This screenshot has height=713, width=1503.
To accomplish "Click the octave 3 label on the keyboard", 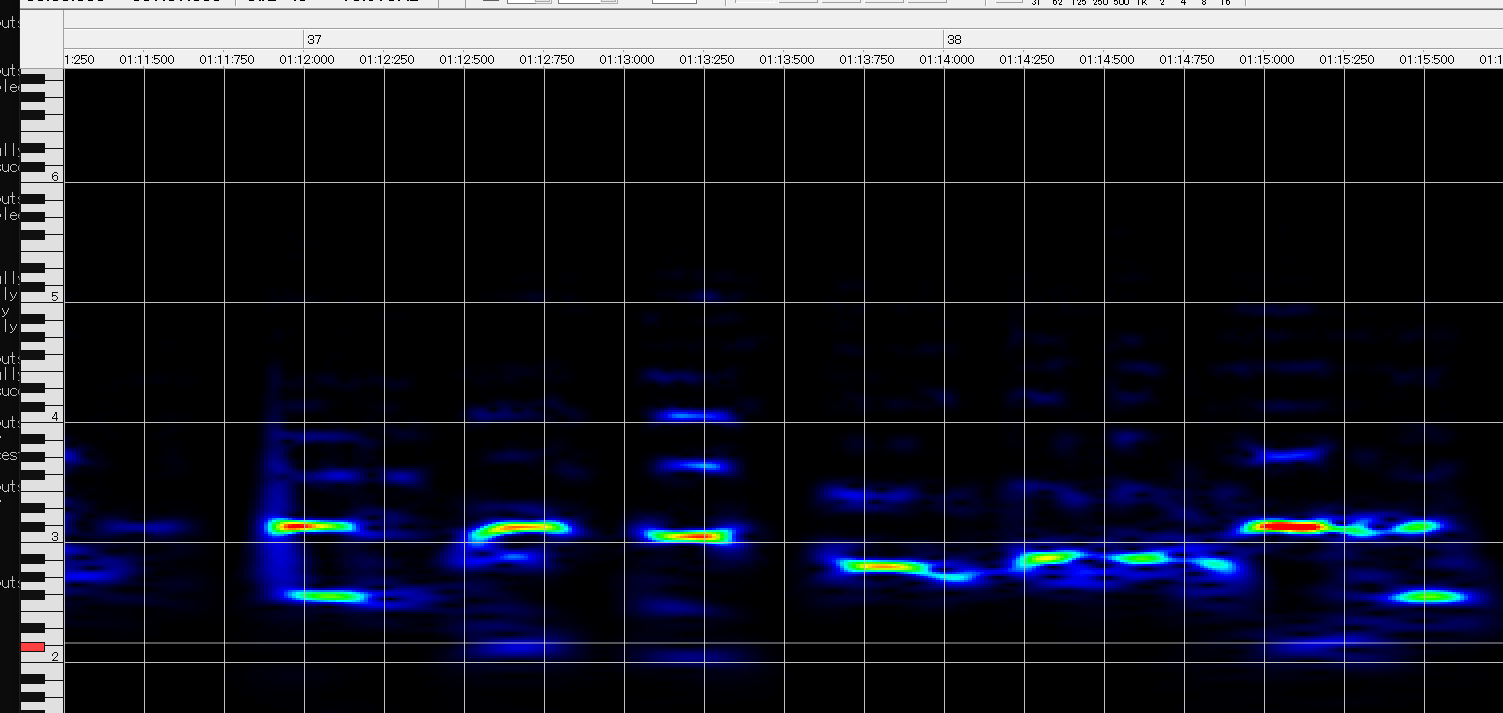I will [55, 537].
